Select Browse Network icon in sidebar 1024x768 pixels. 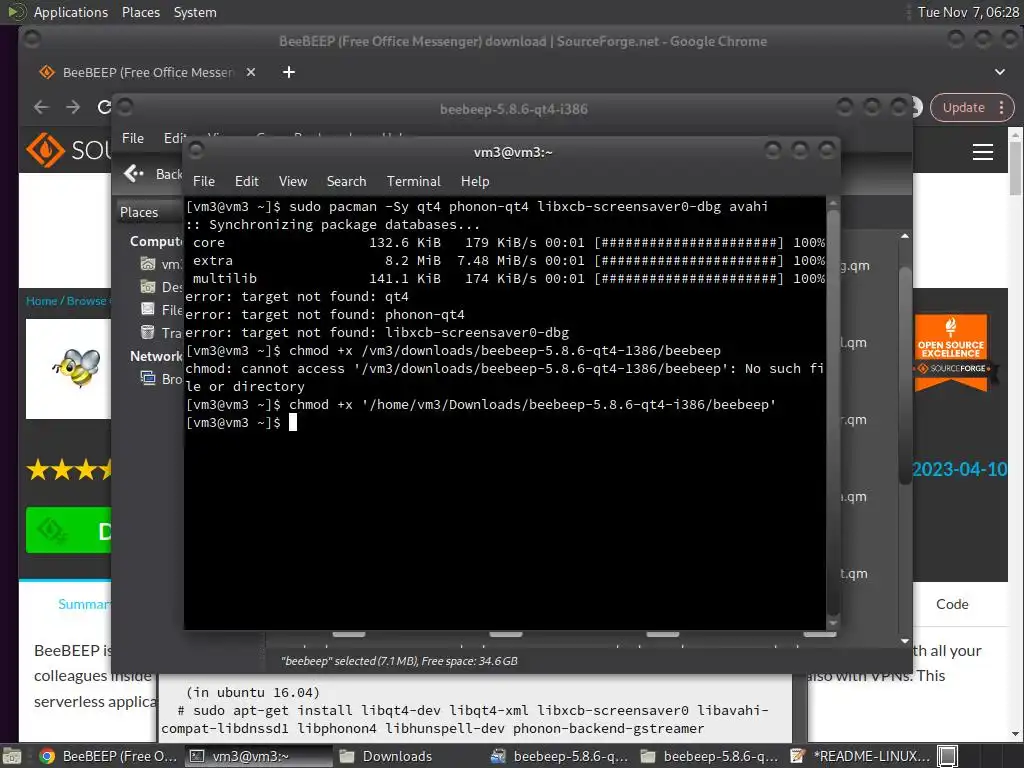pyautogui.click(x=148, y=378)
